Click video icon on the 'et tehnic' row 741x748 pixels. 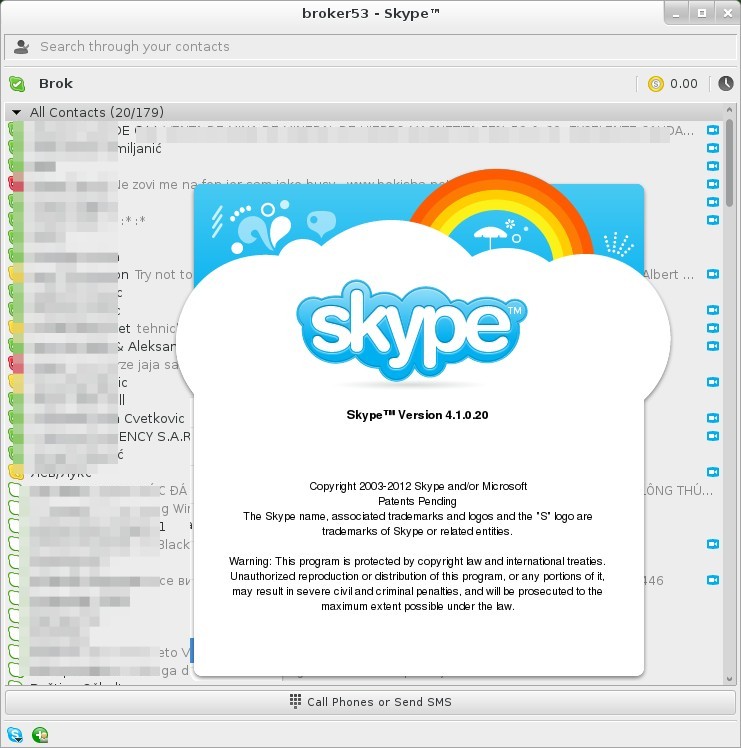[713, 328]
